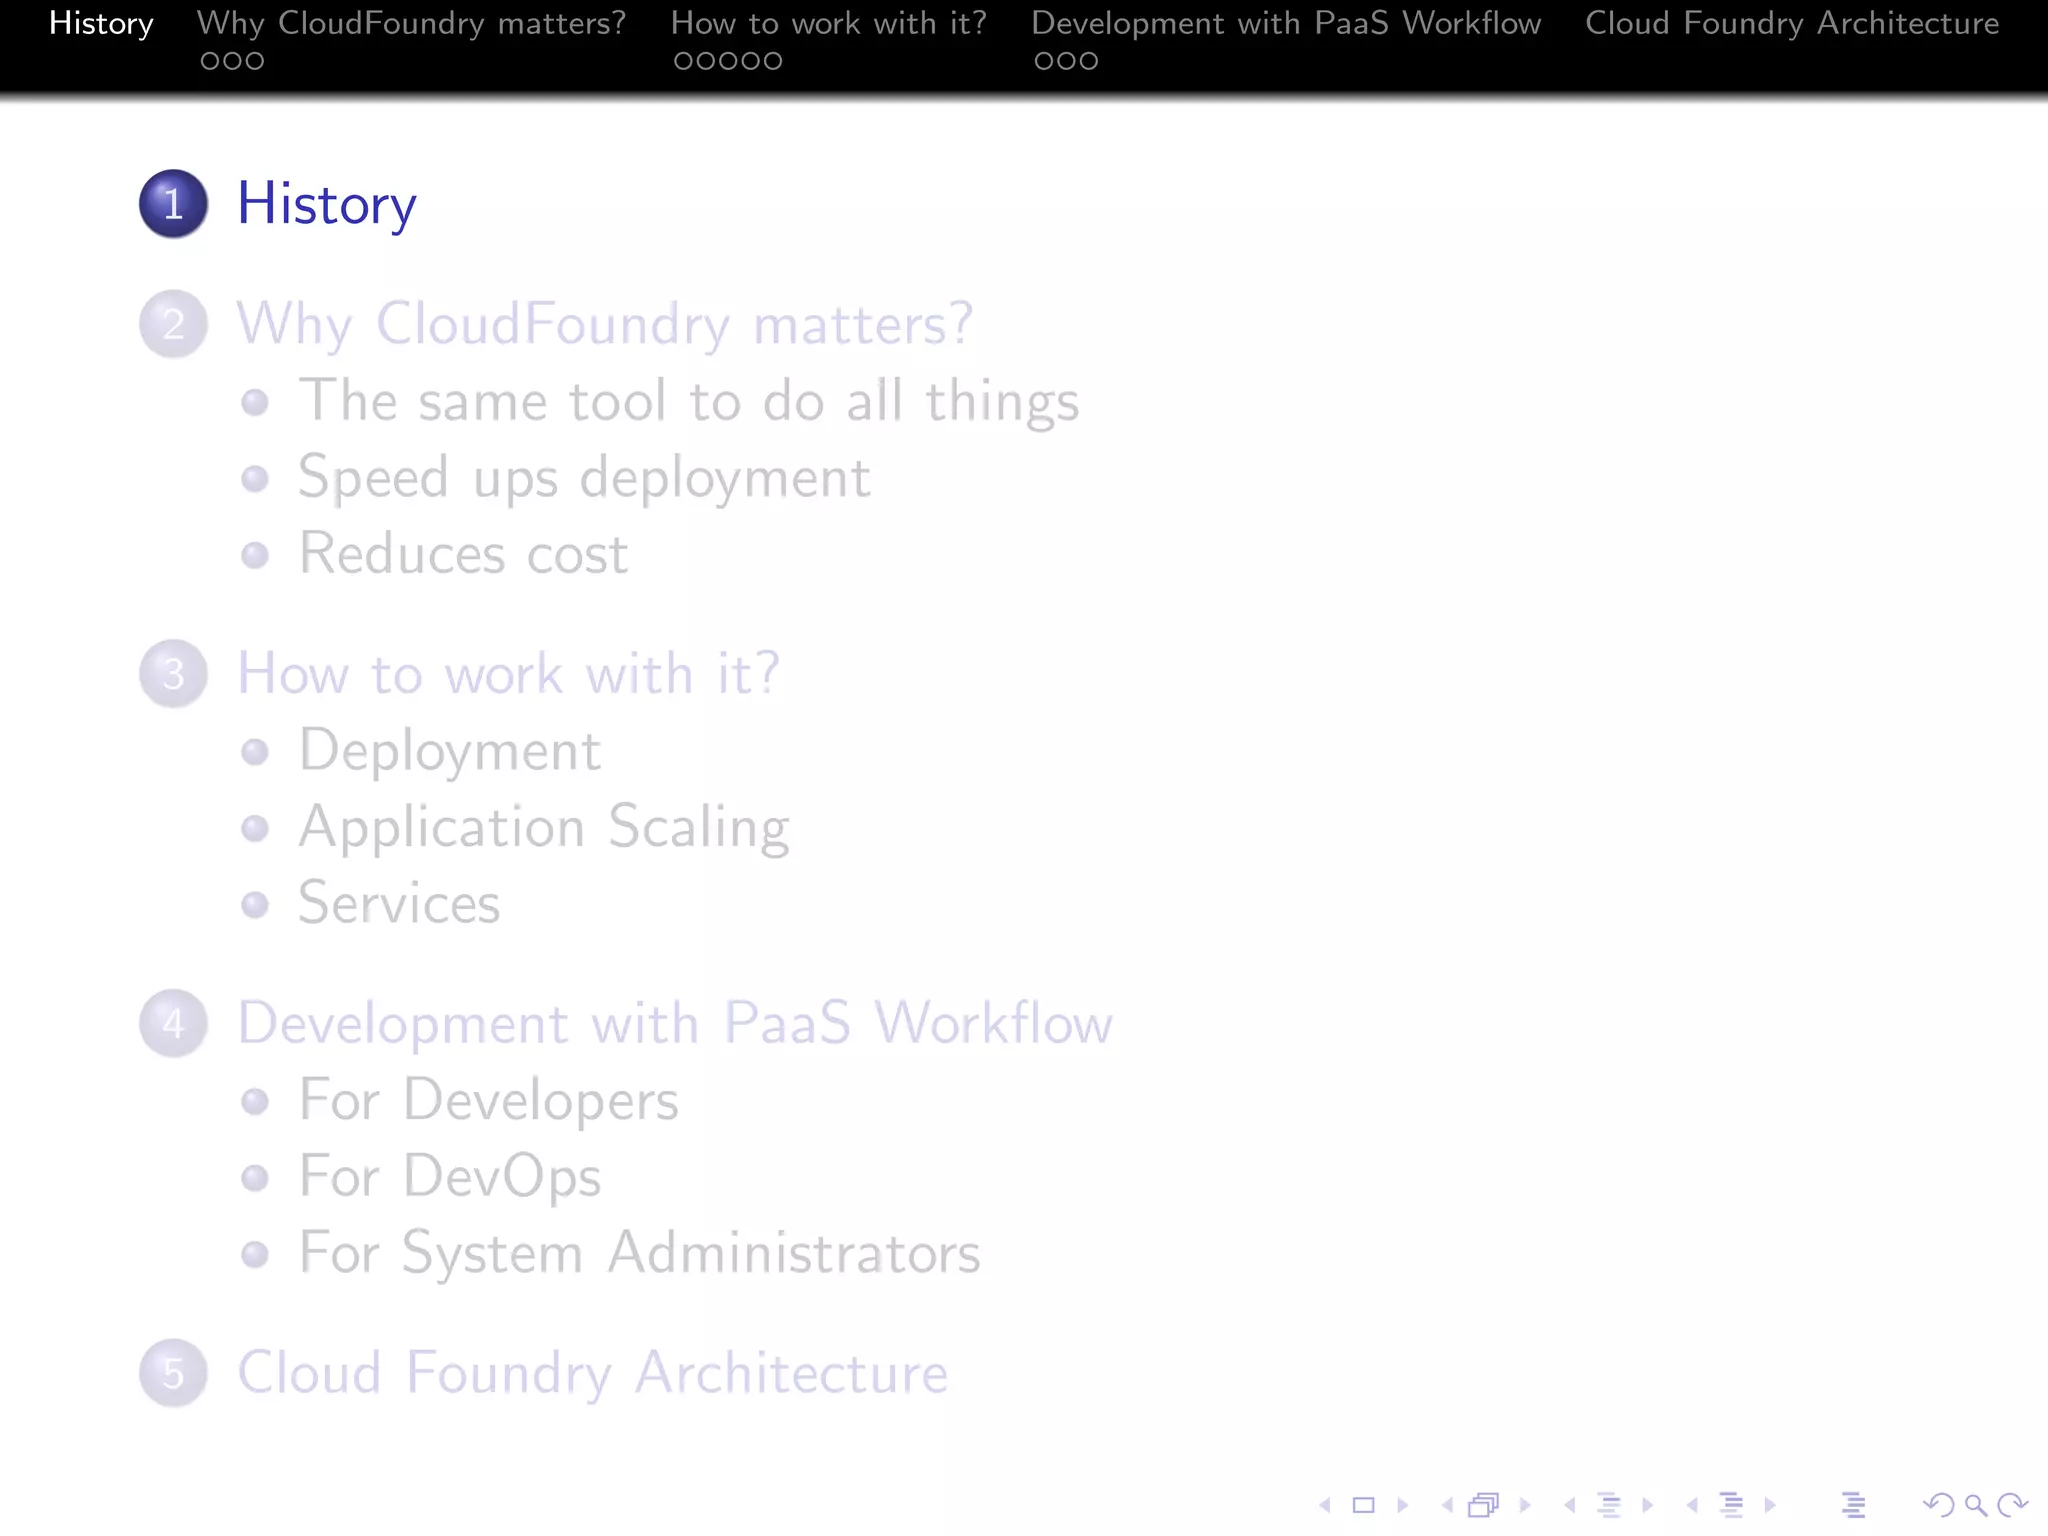Select third mini-frame circle under Development with PaaS Workflow

point(1088,61)
